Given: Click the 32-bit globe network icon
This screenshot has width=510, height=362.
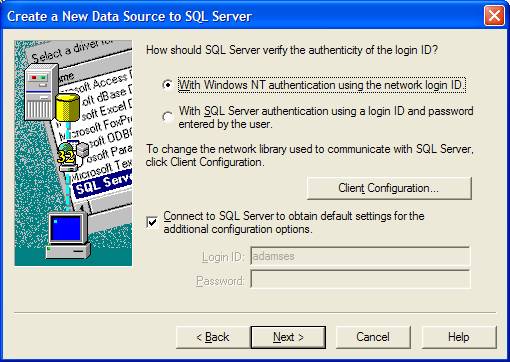Looking at the screenshot, I should click(68, 155).
